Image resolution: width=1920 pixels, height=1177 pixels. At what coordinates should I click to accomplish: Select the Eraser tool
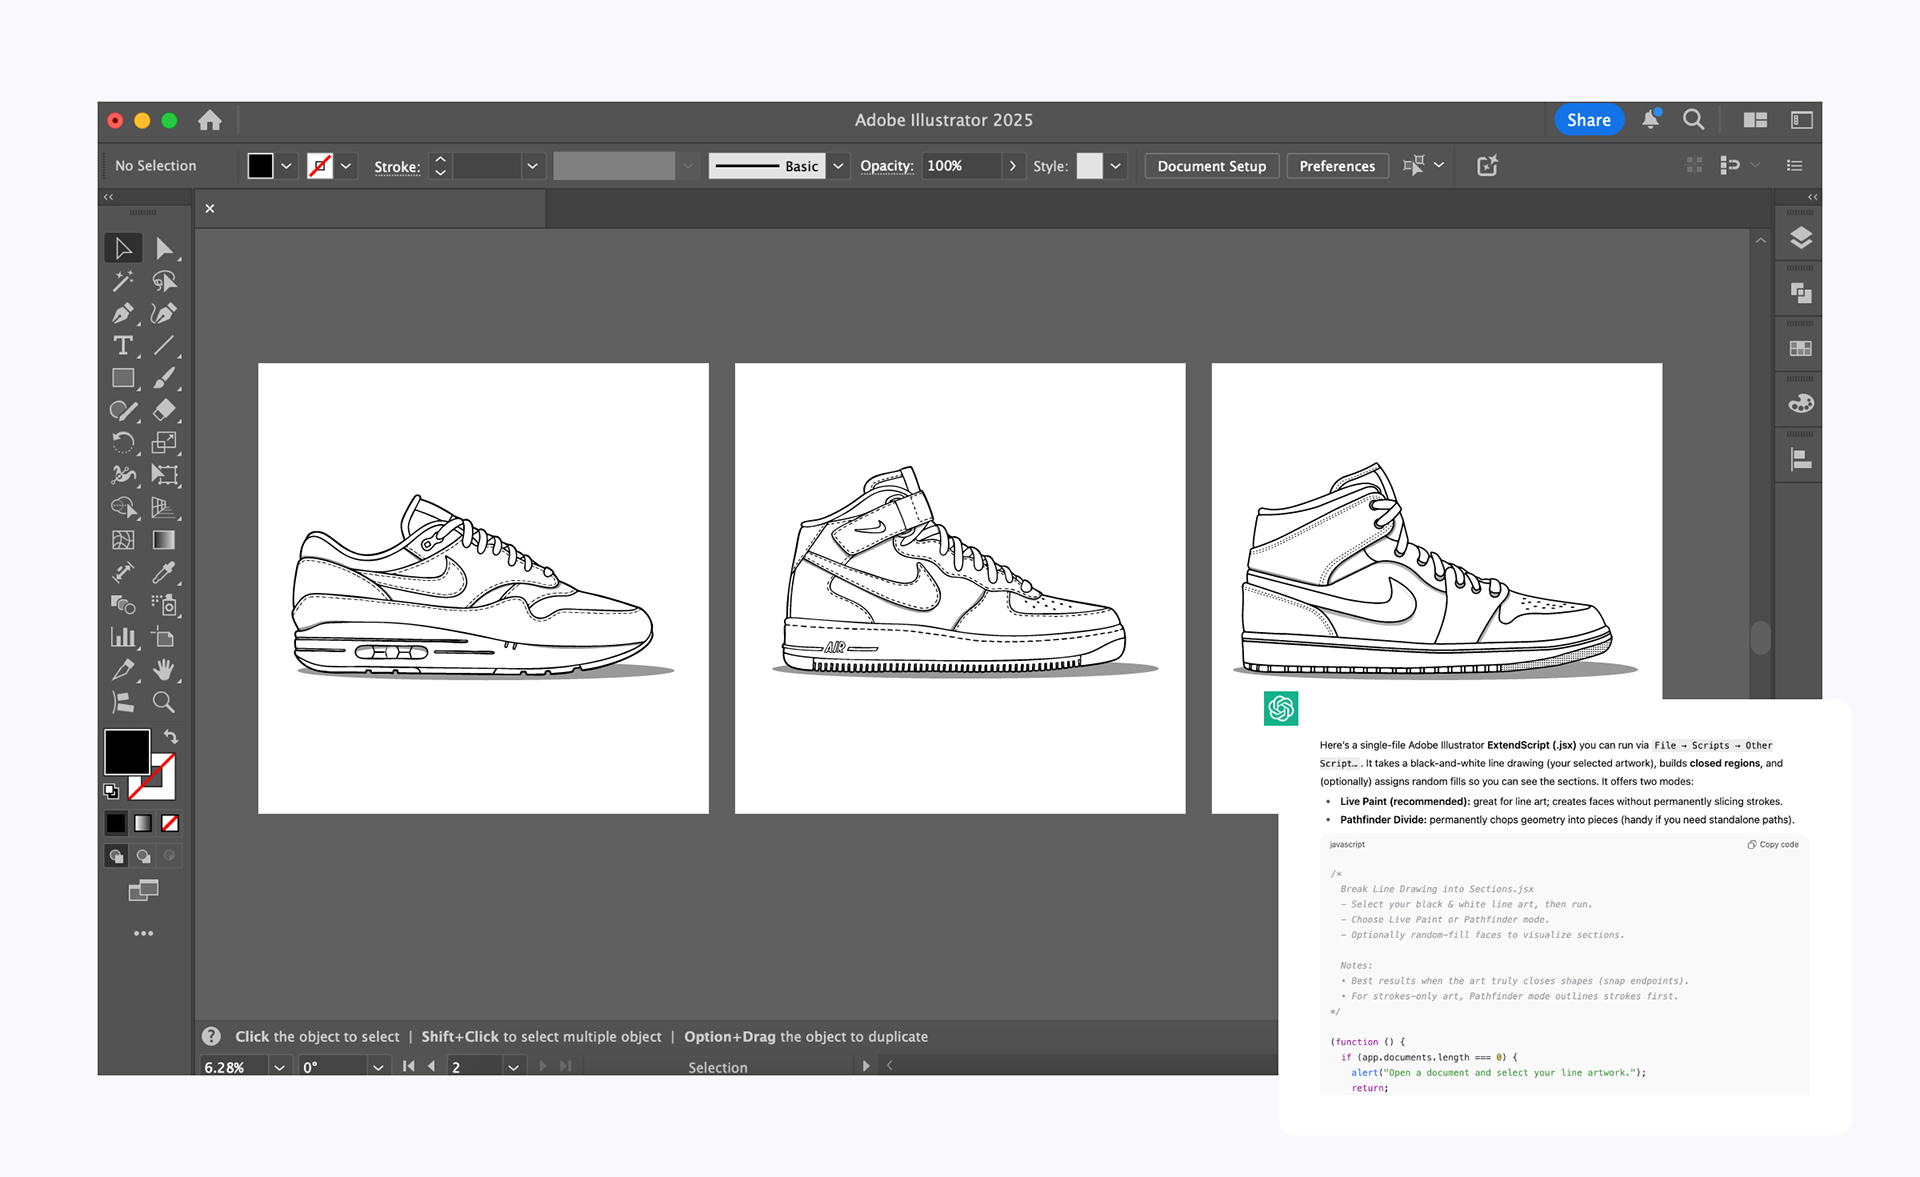click(164, 410)
